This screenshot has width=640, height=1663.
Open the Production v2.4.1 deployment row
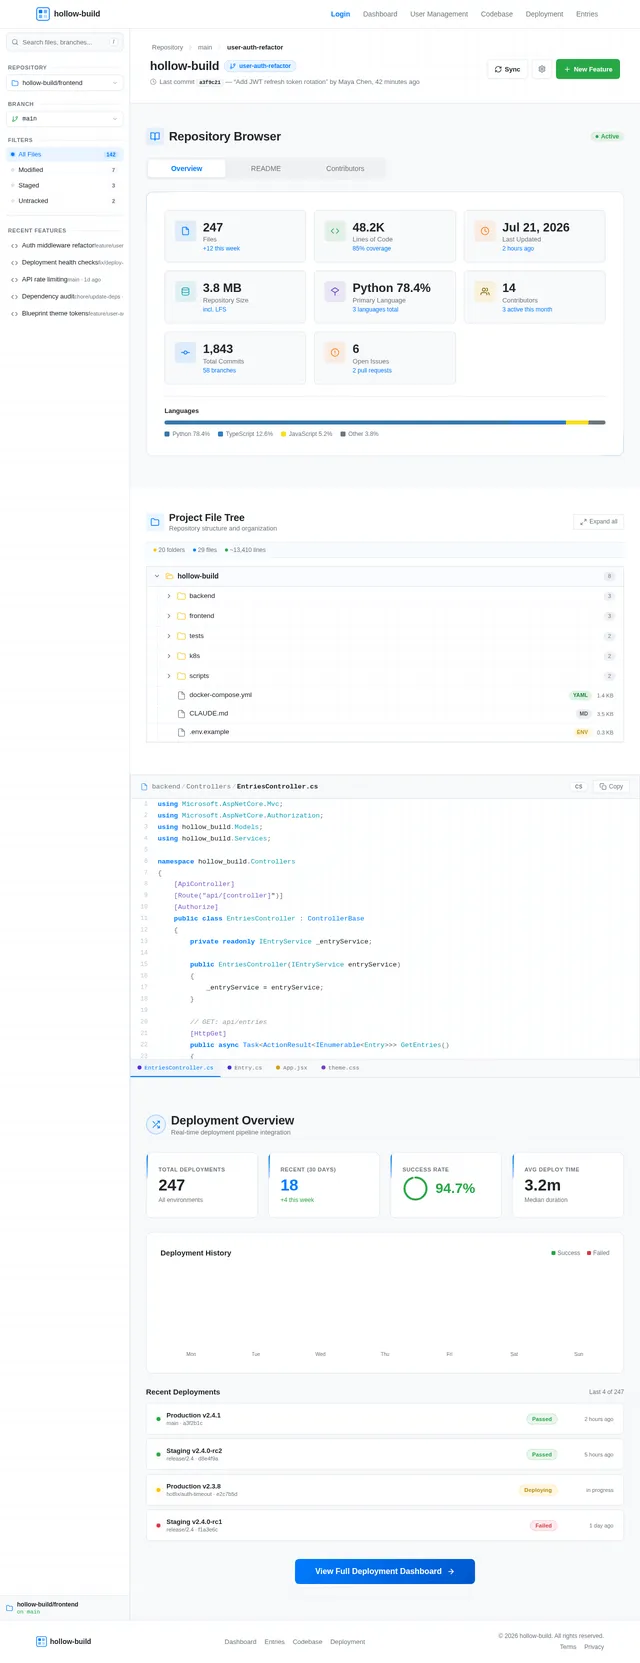click(x=385, y=1419)
